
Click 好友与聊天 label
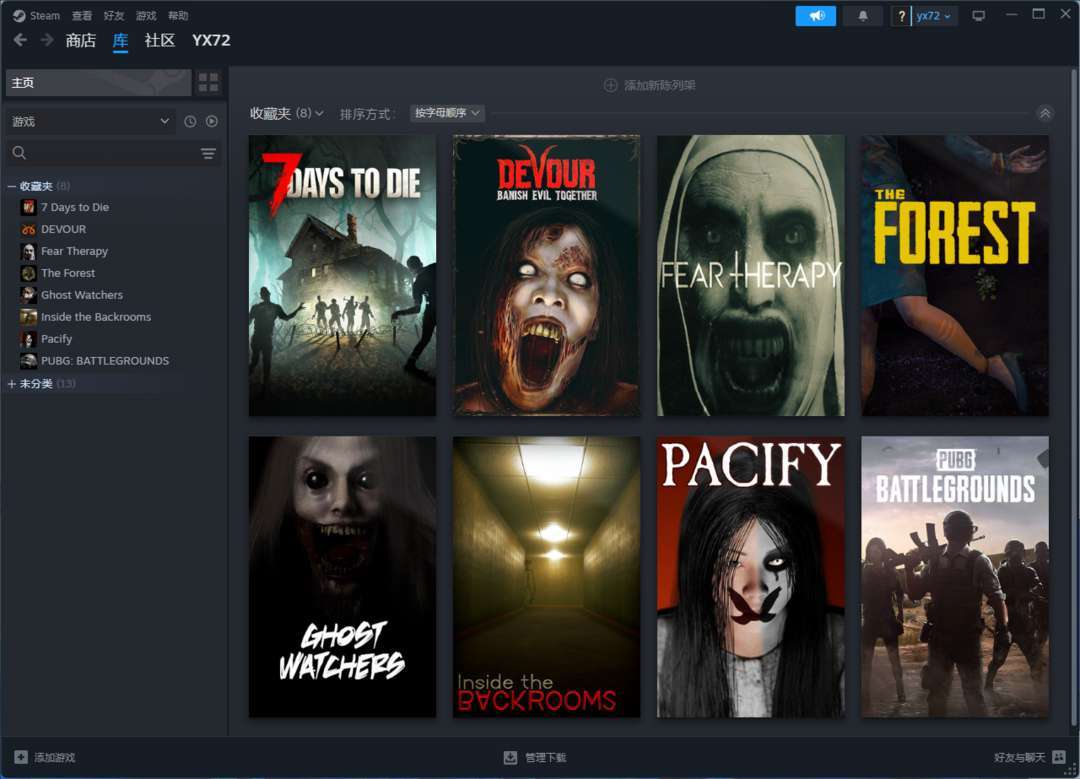(1019, 758)
